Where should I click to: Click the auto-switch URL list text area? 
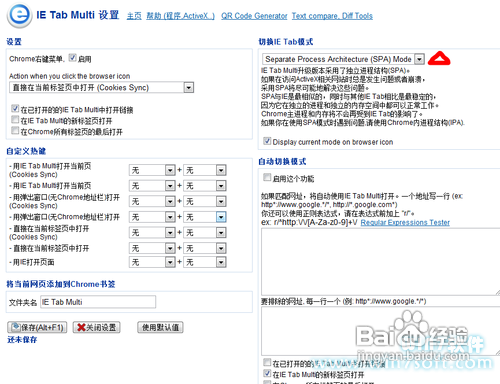(380, 262)
